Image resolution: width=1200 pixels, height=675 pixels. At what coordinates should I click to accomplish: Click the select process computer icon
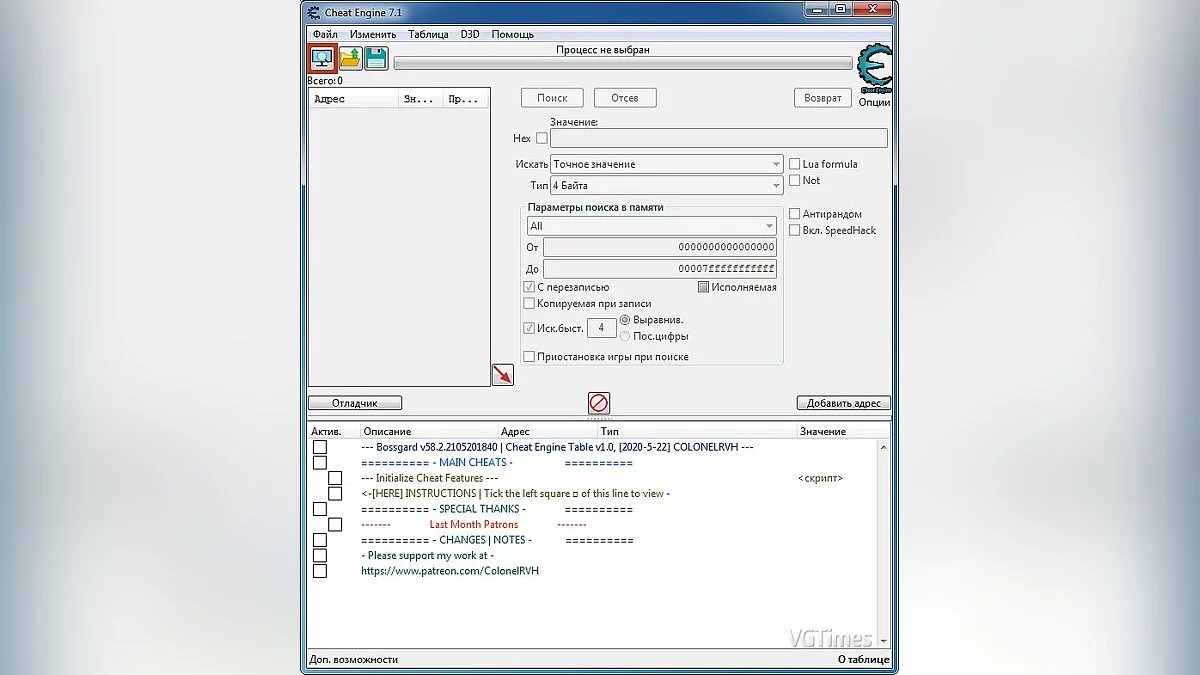[321, 58]
